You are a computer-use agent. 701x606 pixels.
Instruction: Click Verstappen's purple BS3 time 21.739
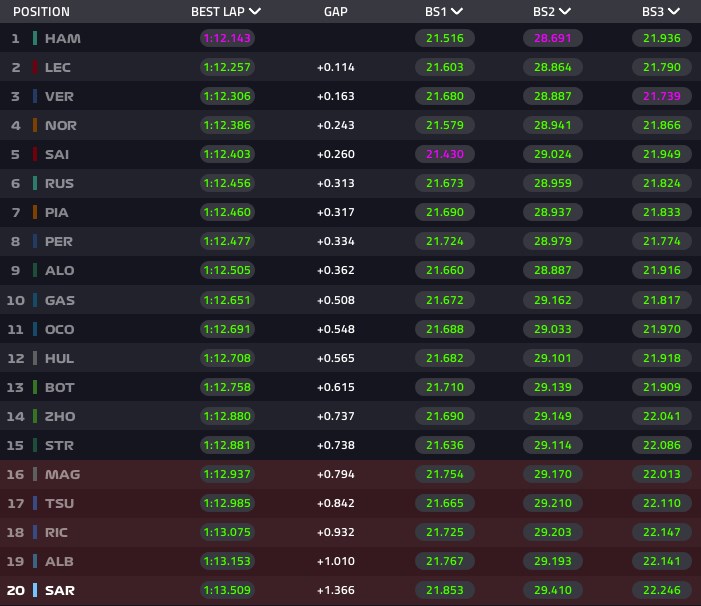click(x=662, y=96)
